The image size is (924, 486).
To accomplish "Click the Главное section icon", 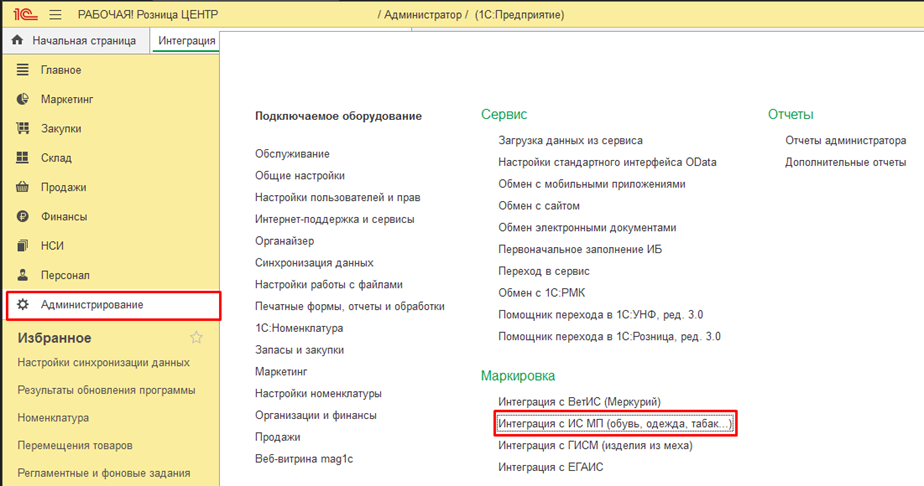I will 22,70.
